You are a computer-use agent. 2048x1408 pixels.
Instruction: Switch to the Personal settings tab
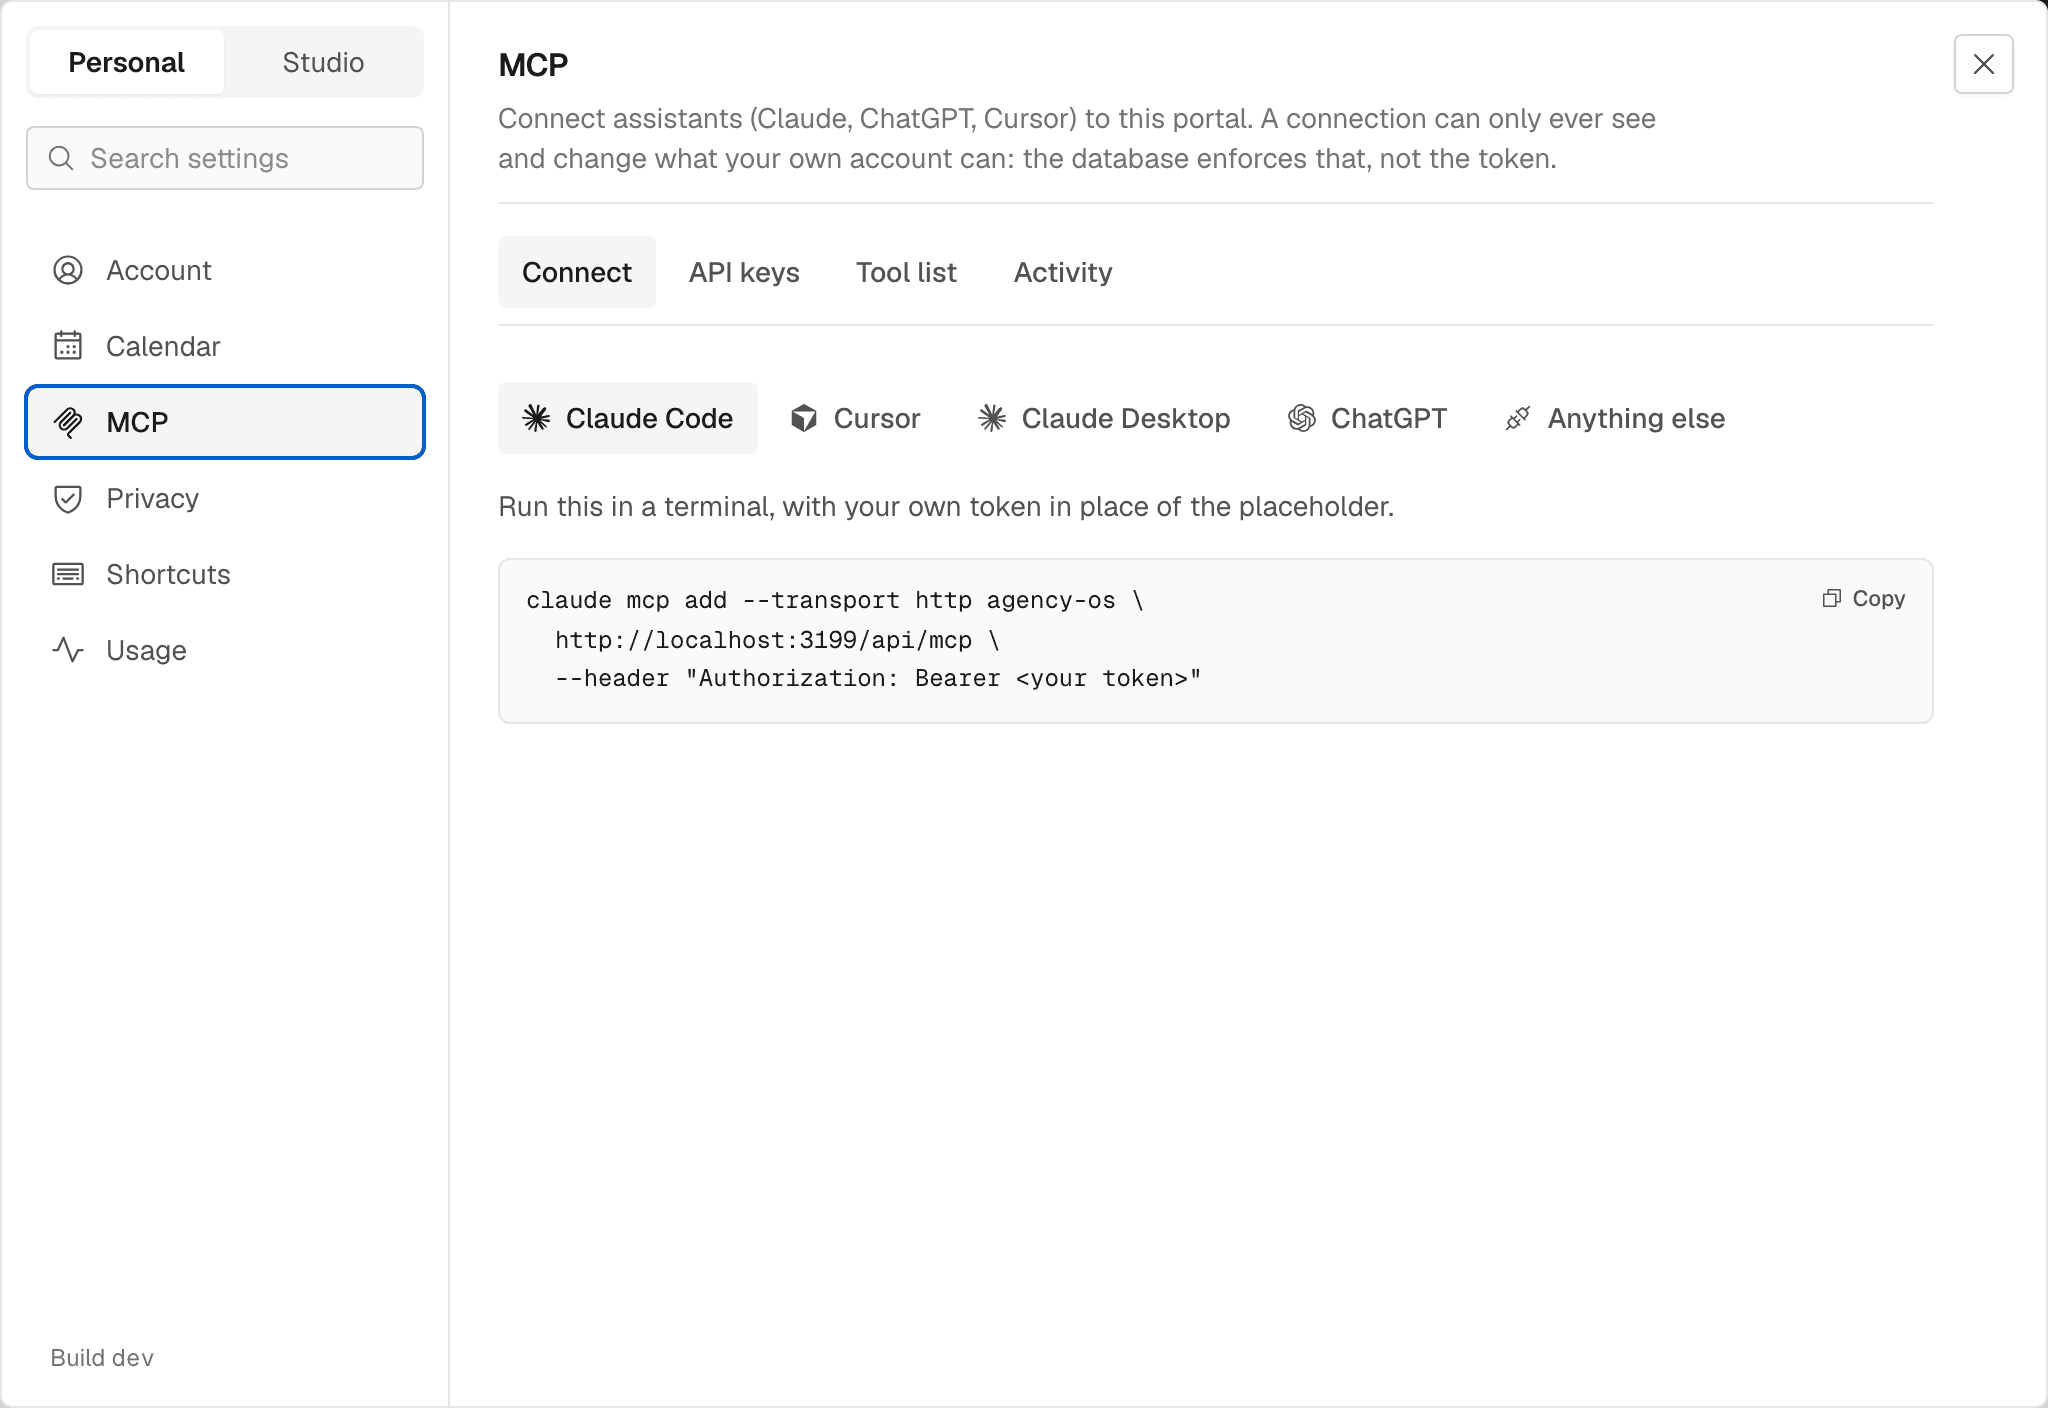127,62
